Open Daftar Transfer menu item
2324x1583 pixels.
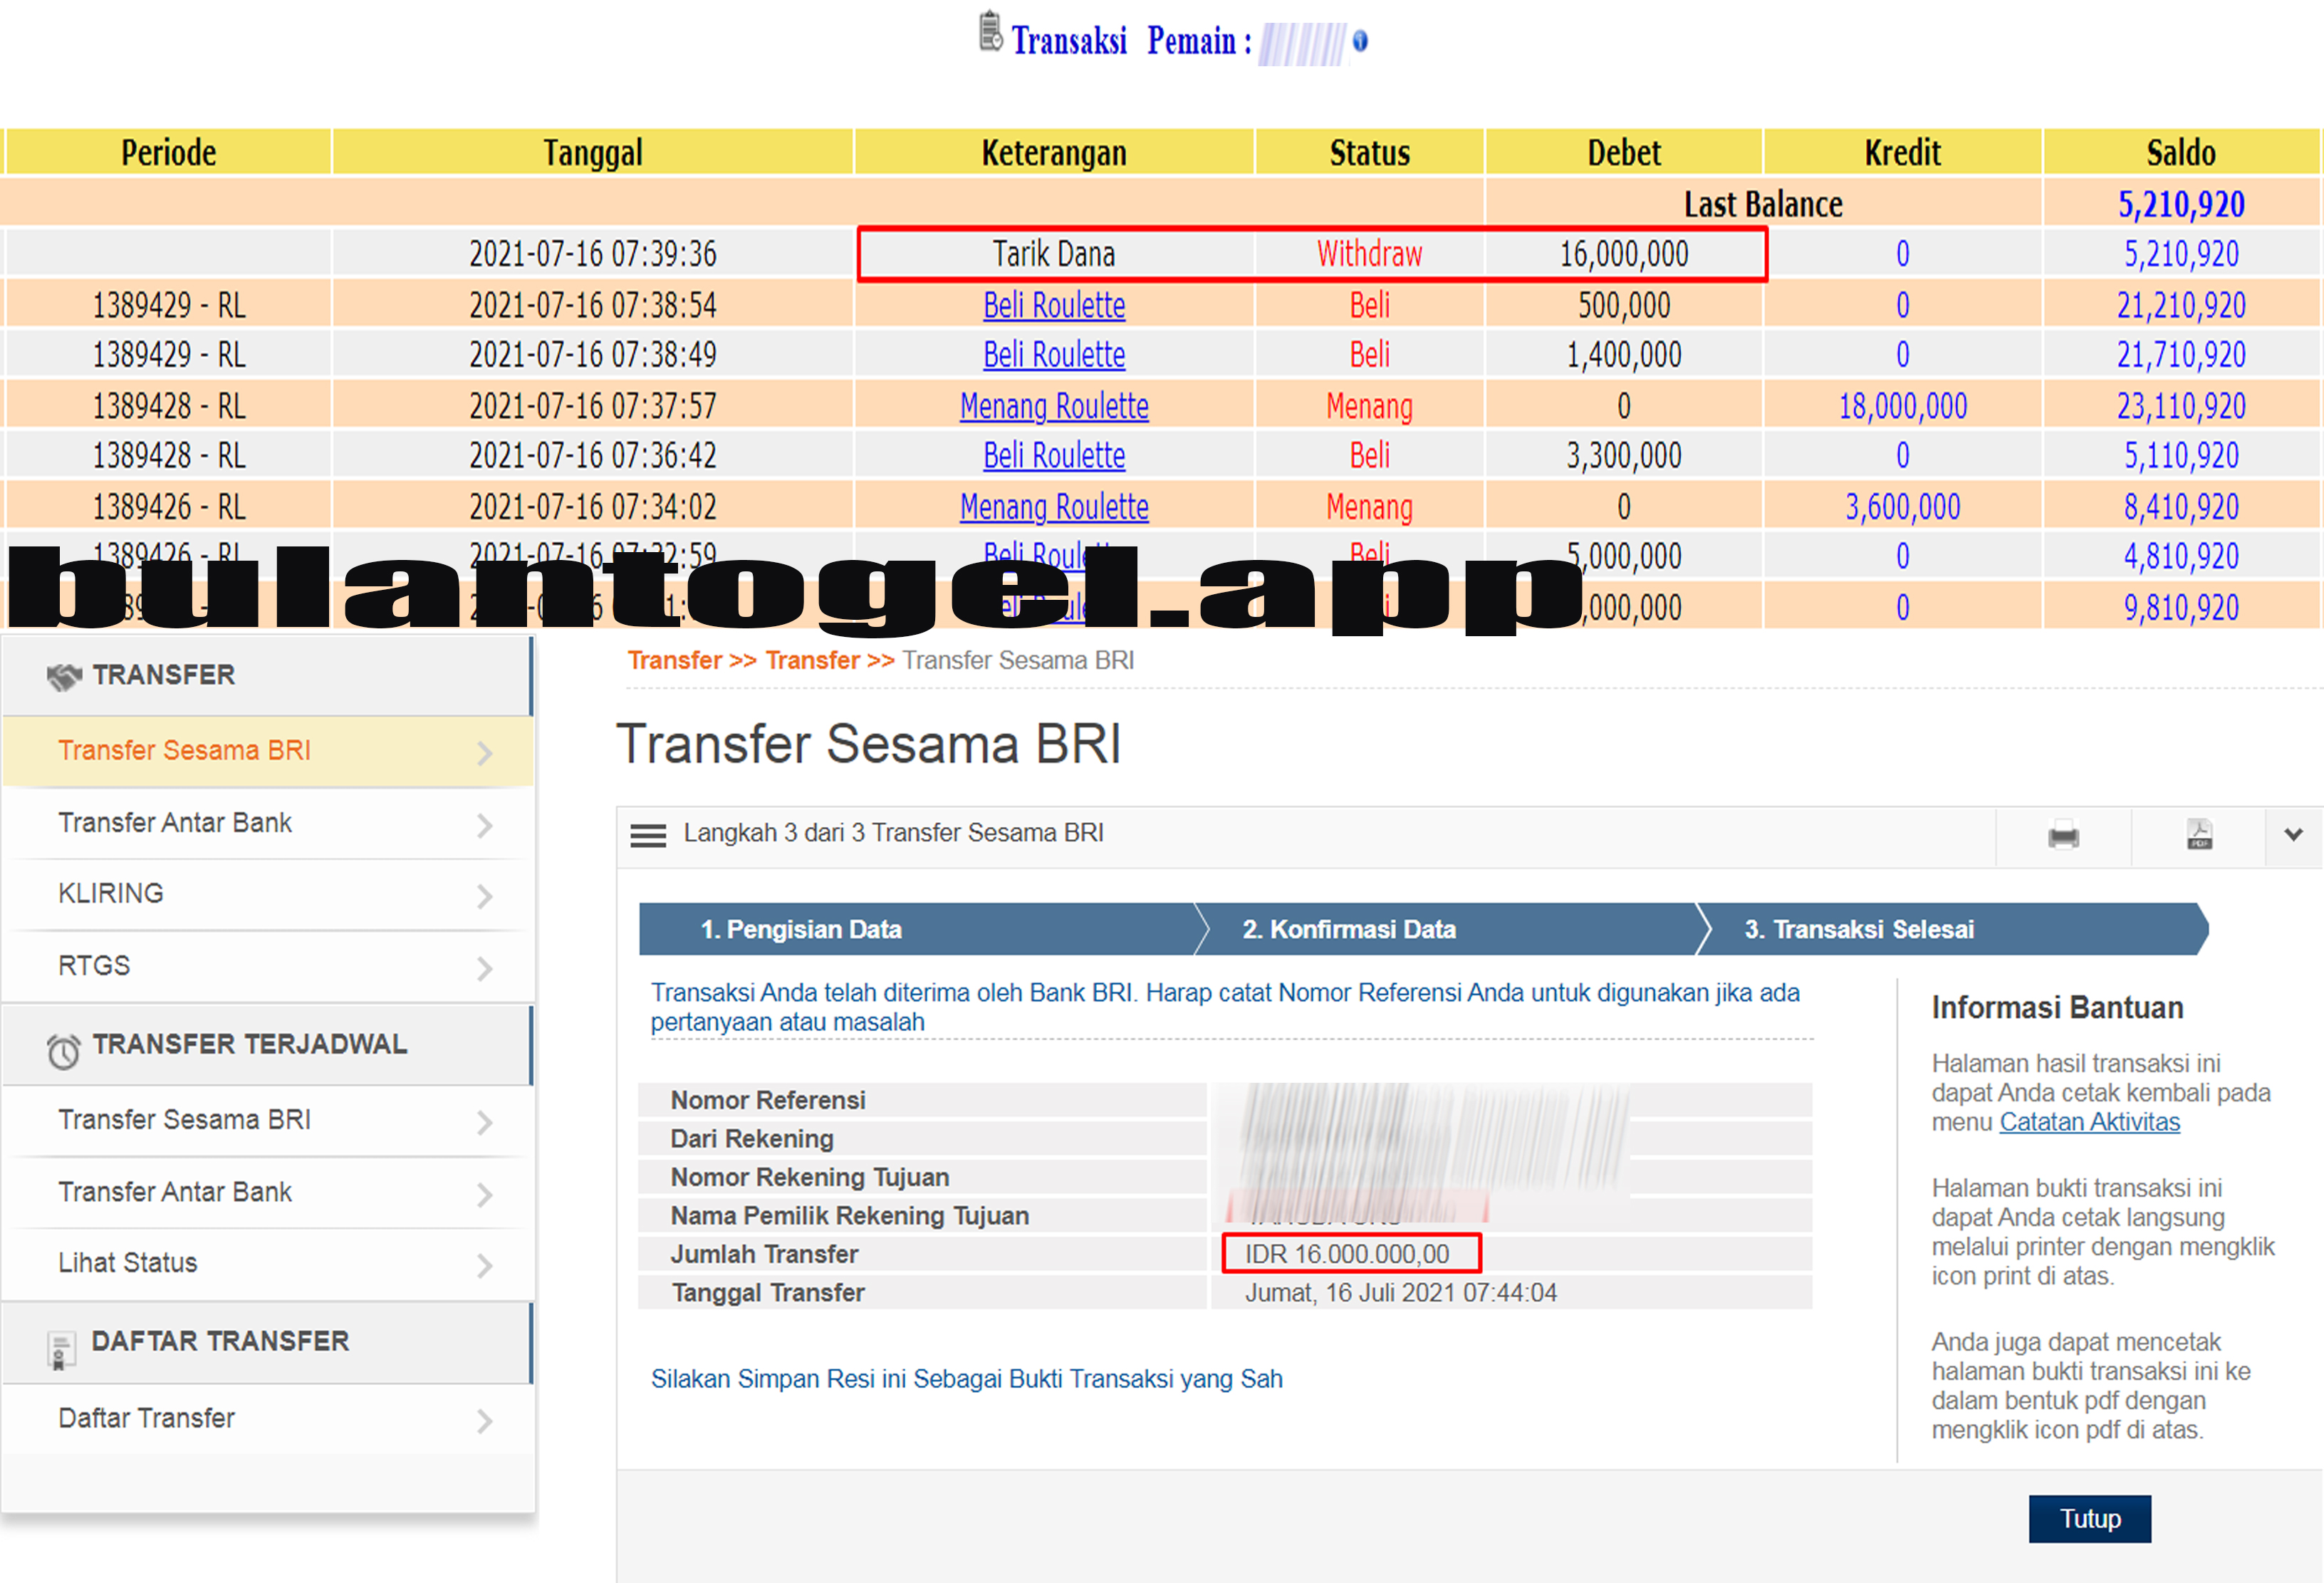[x=267, y=1419]
